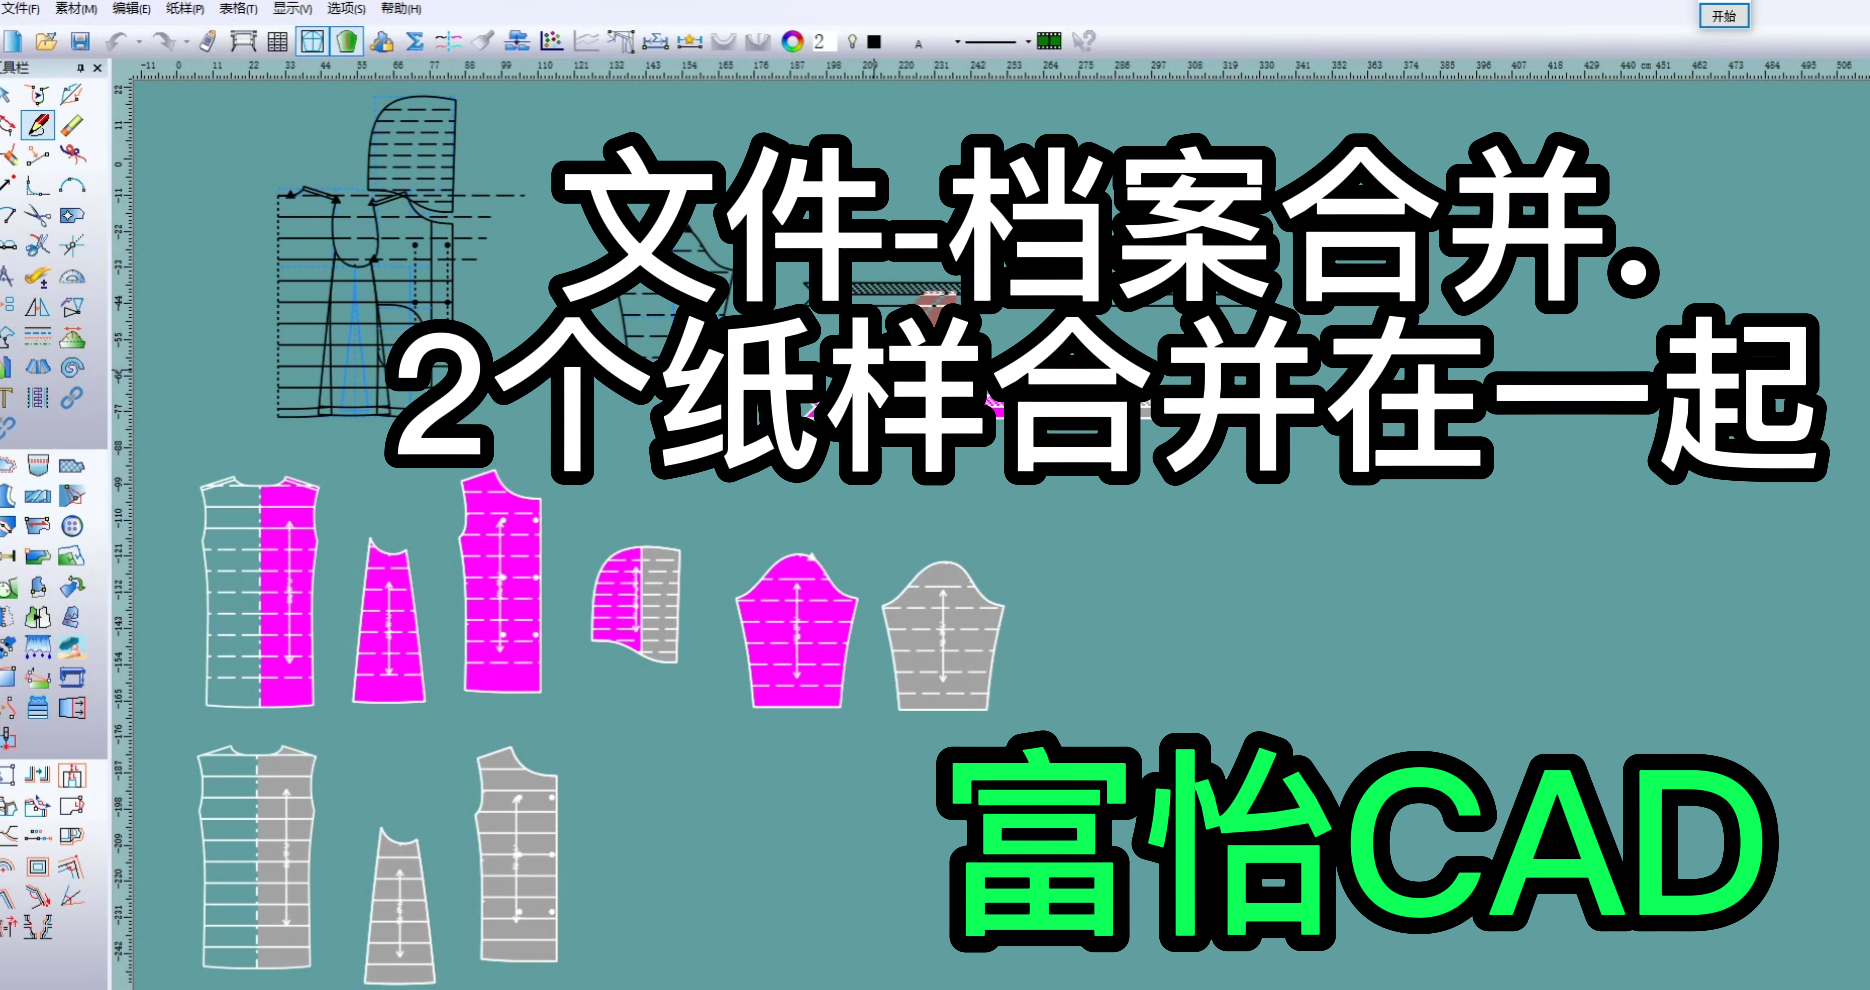Image resolution: width=1870 pixels, height=990 pixels.
Task: Toggle the green pattern fill display icon
Action: point(347,41)
